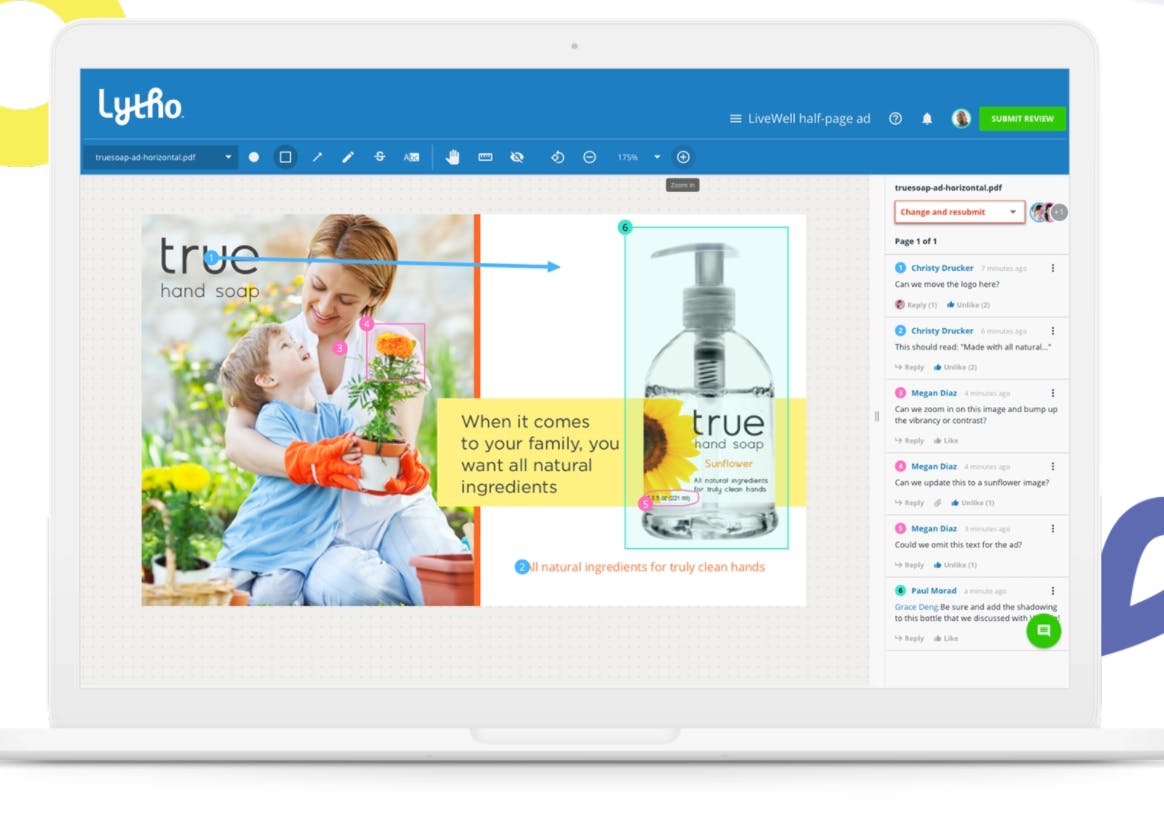
Task: Click the Submit Review button
Action: (x=1022, y=119)
